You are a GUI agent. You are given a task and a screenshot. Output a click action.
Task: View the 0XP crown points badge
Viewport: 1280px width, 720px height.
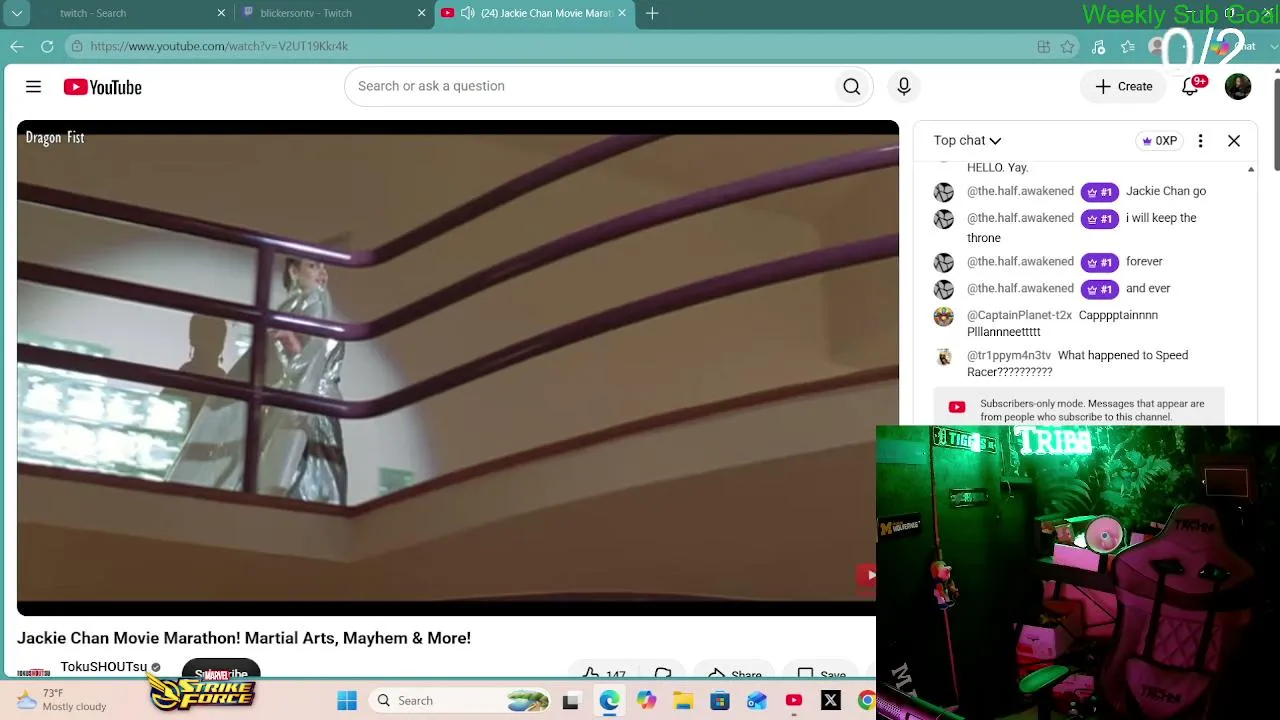(x=1160, y=141)
